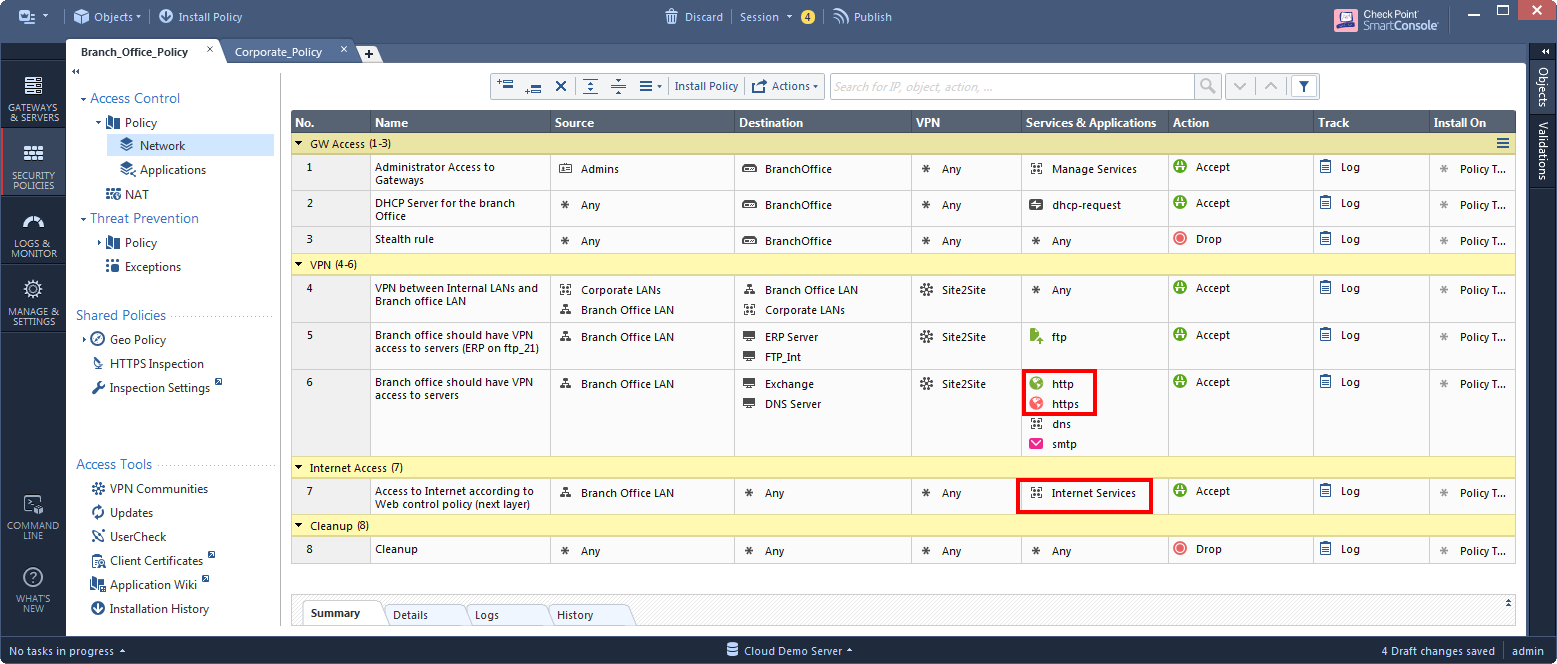The width and height of the screenshot is (1557, 664).
Task: Click Install Policy in top bar
Action: coord(200,16)
